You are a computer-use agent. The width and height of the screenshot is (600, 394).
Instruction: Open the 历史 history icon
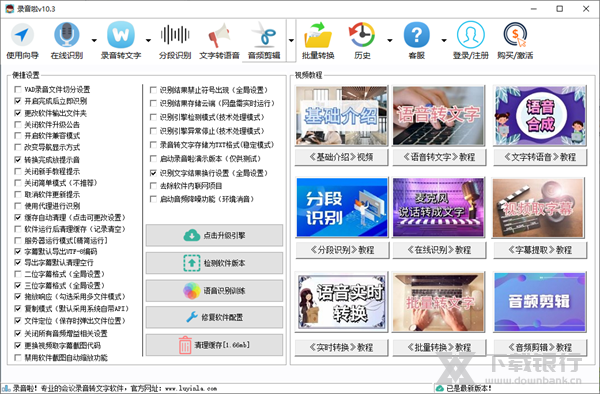pyautogui.click(x=362, y=41)
